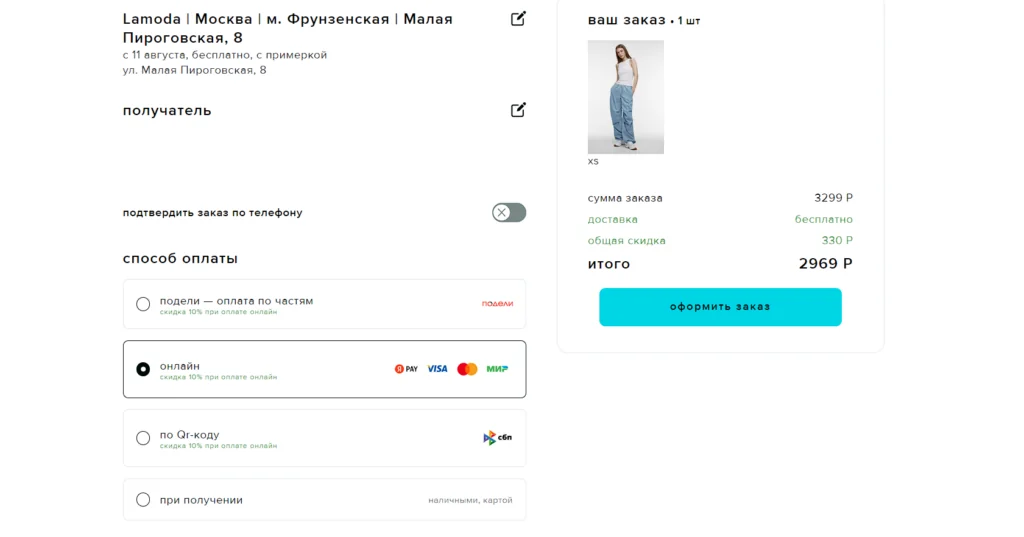The image size is (1024, 537).
Task: Click the наличными, картой label
Action: pos(470,500)
